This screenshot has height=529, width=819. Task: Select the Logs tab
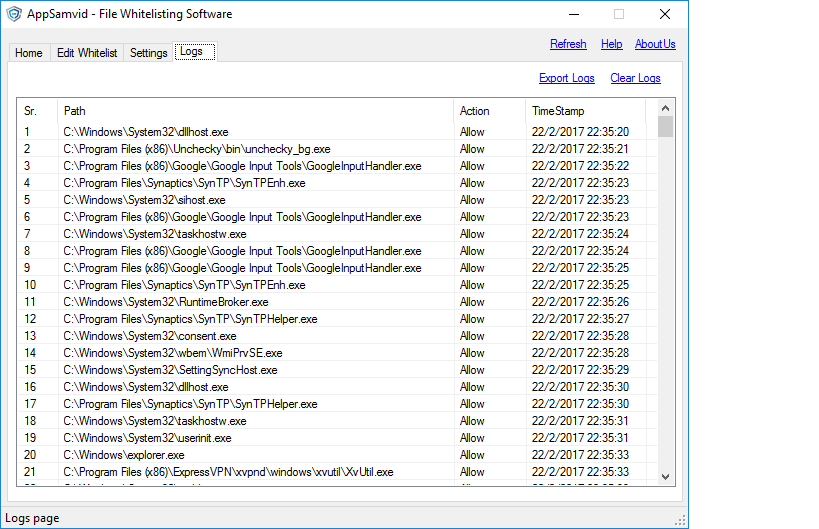tap(191, 52)
